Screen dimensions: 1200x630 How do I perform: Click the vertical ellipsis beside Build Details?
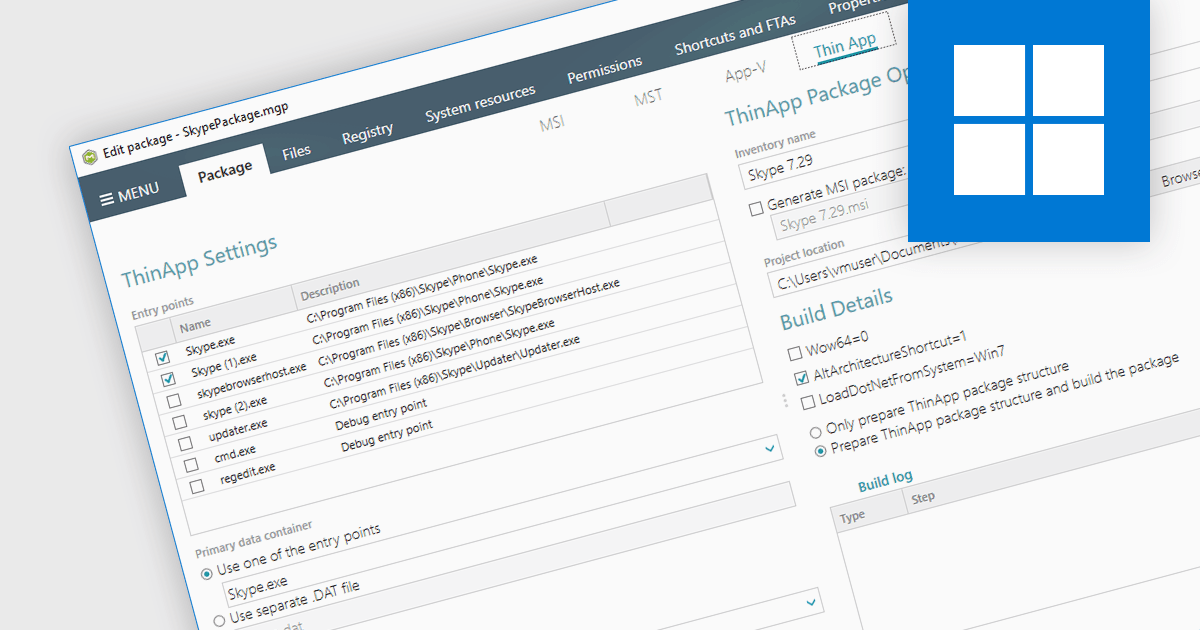tap(785, 399)
